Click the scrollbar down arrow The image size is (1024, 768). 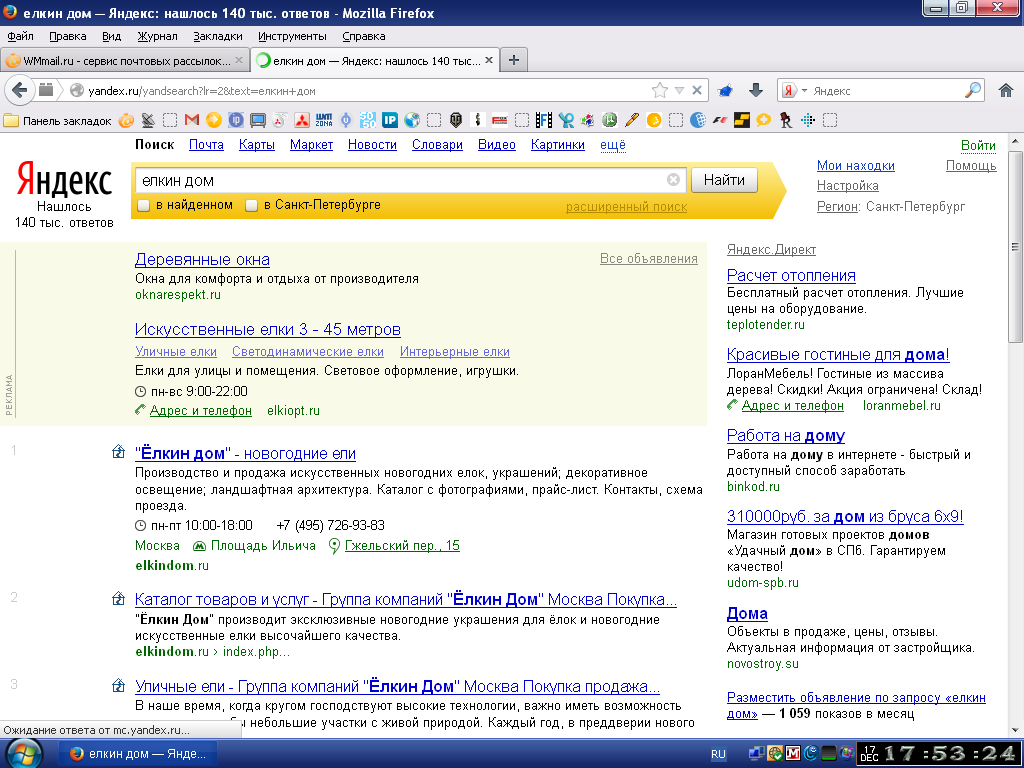(1015, 729)
